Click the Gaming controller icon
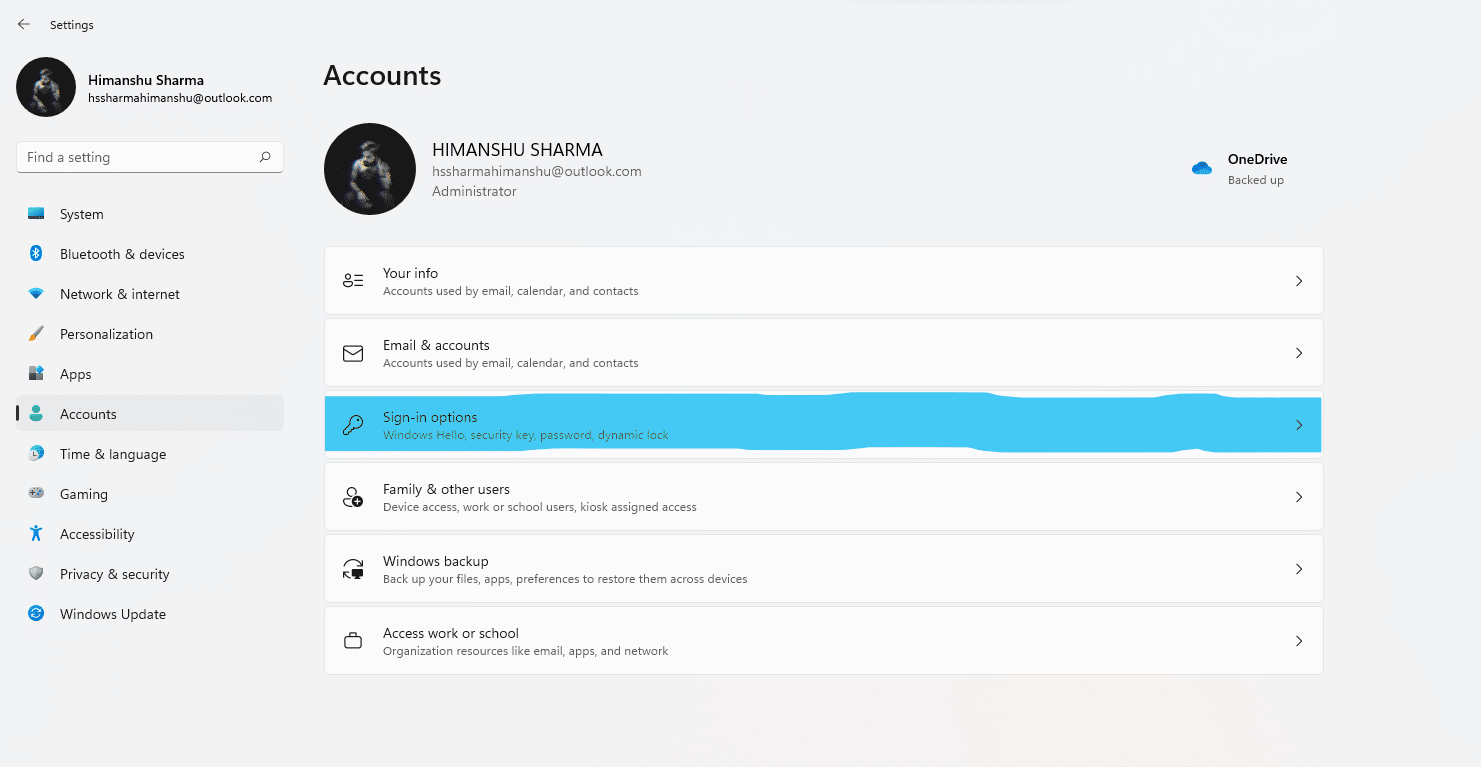Image resolution: width=1481 pixels, height=767 pixels. [36, 493]
